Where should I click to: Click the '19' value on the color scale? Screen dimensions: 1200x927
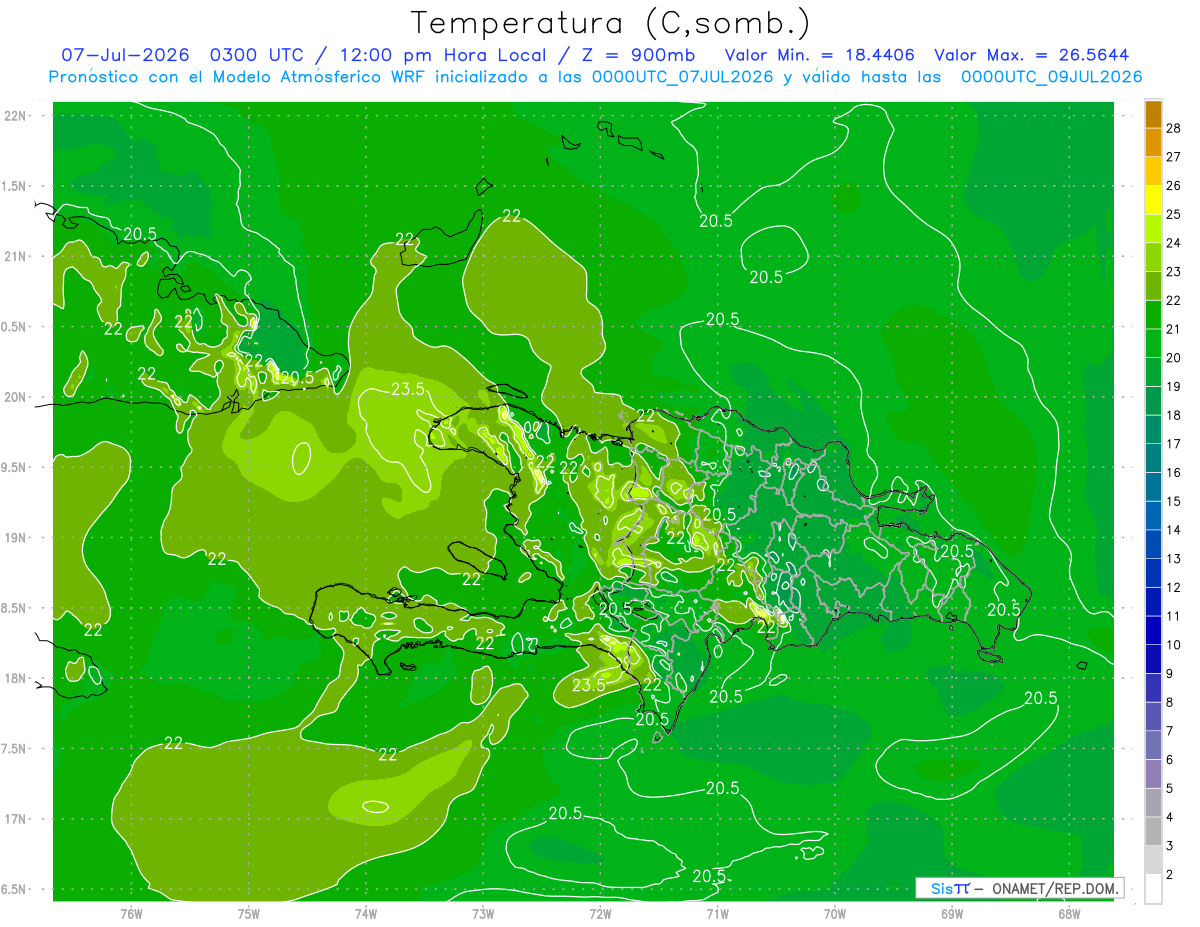click(x=1174, y=386)
